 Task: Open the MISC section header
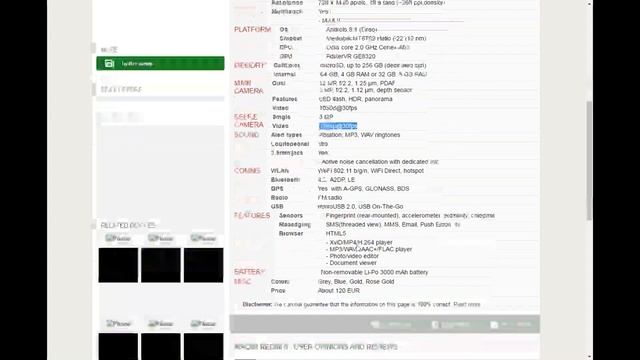(x=242, y=282)
